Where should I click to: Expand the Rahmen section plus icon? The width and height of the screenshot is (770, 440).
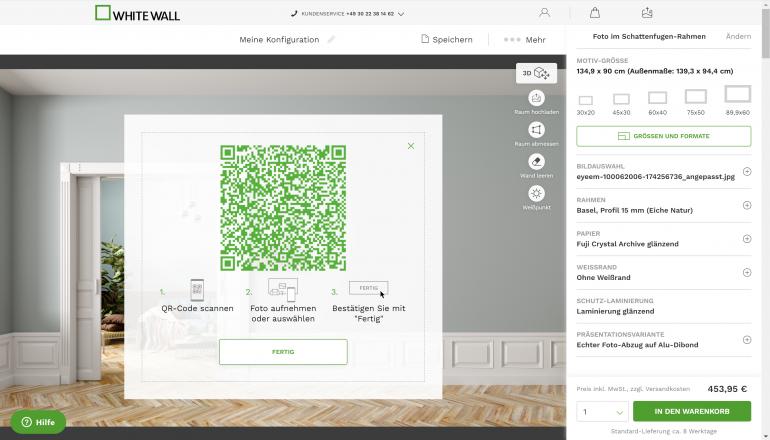pos(747,205)
